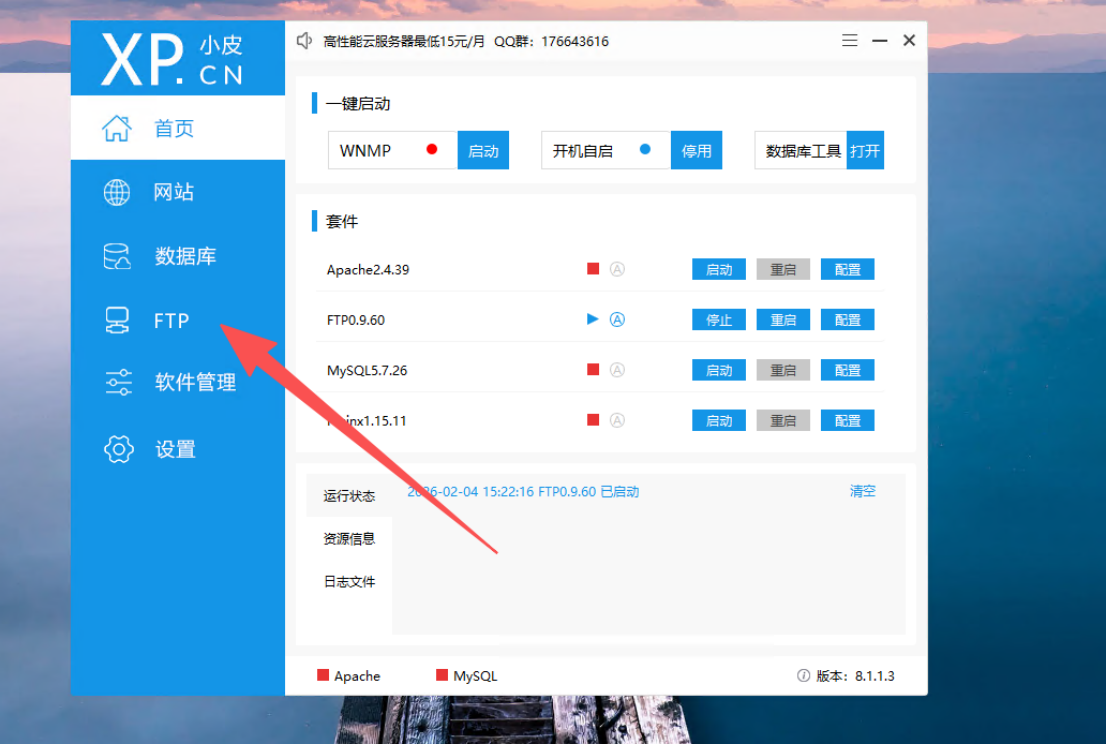Click the FTP0.9.60 已启动 log entry

523,491
